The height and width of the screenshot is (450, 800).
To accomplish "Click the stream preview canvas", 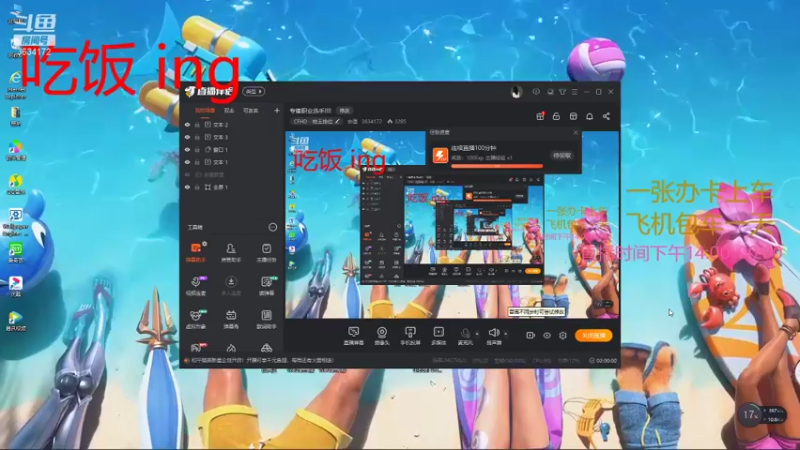I will pyautogui.click(x=452, y=224).
